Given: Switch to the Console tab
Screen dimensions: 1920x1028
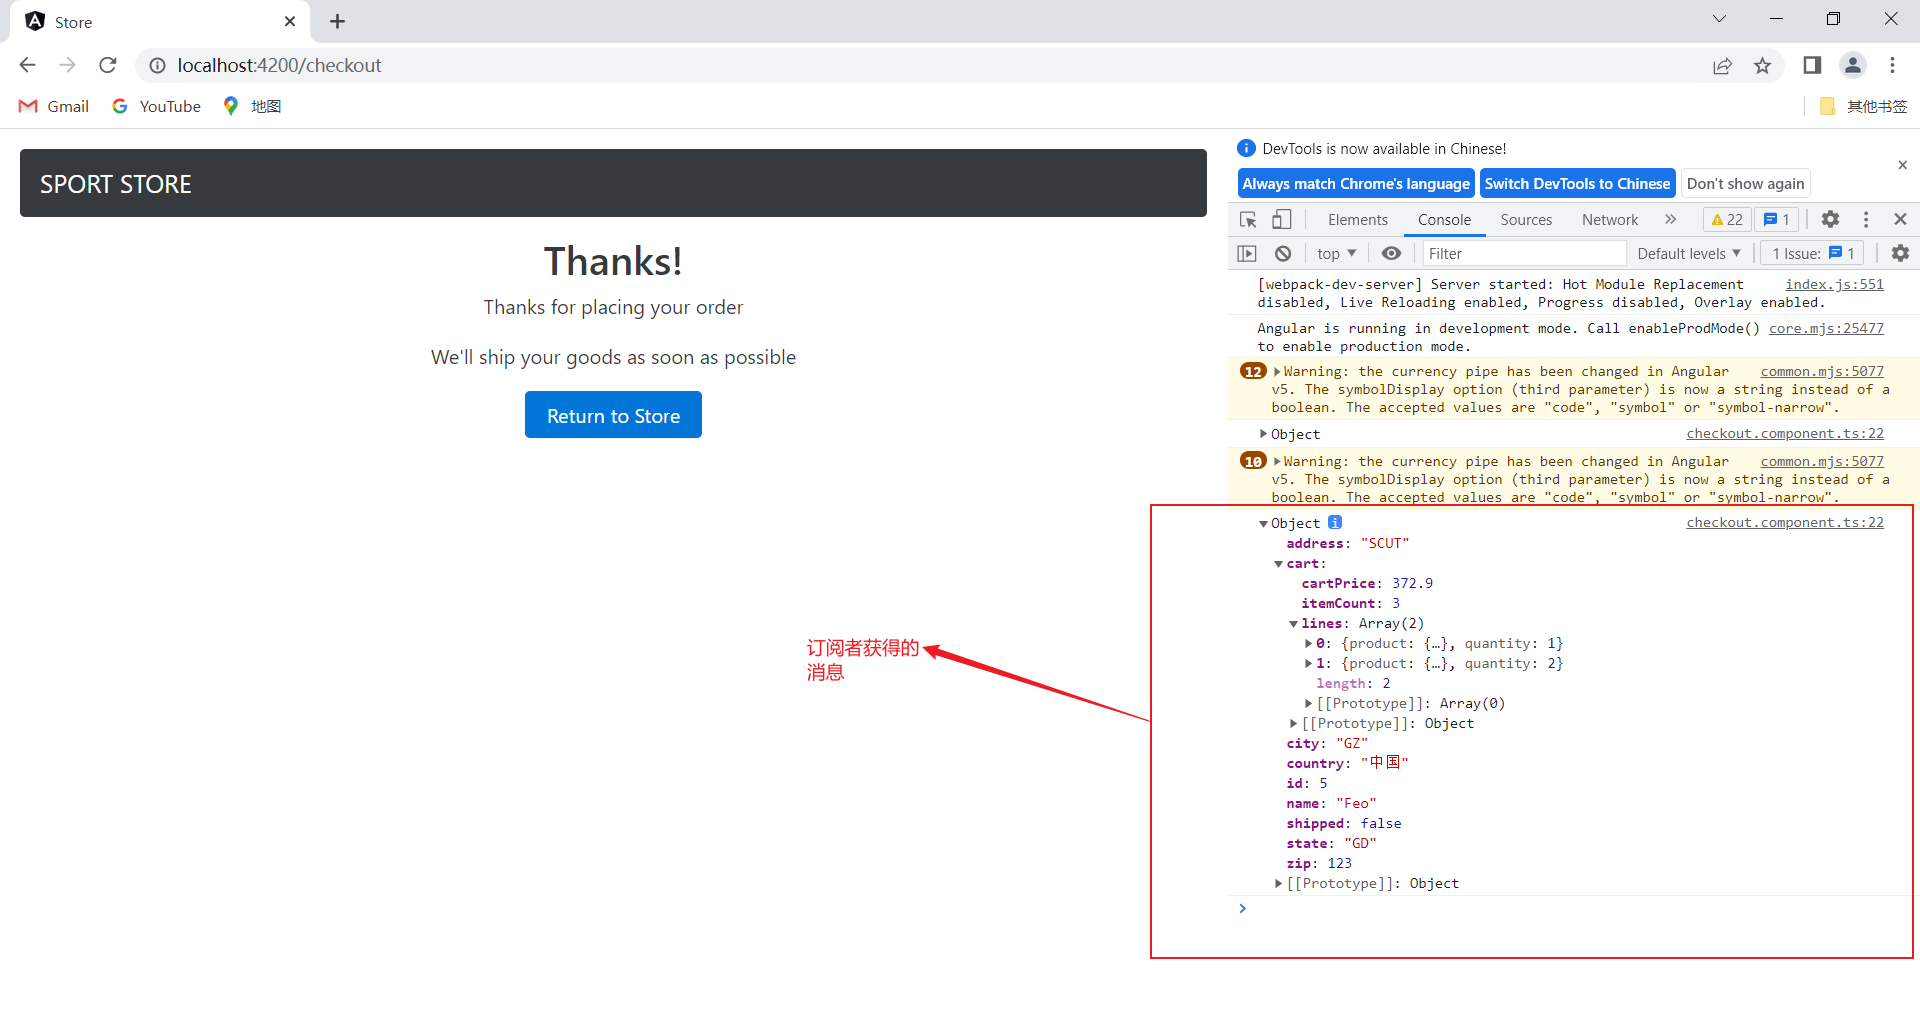Looking at the screenshot, I should pos(1444,220).
